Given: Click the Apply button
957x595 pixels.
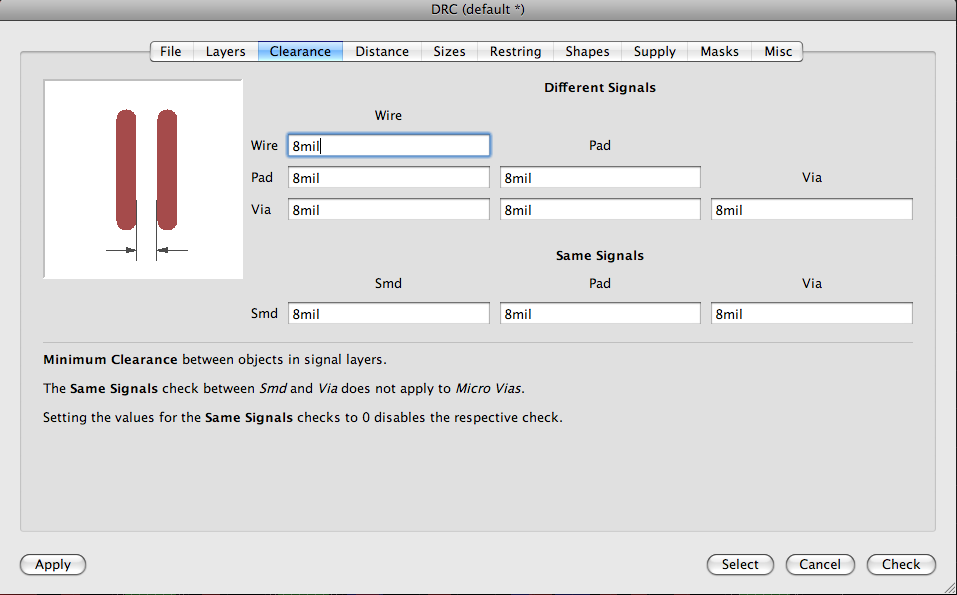Looking at the screenshot, I should pos(53,564).
